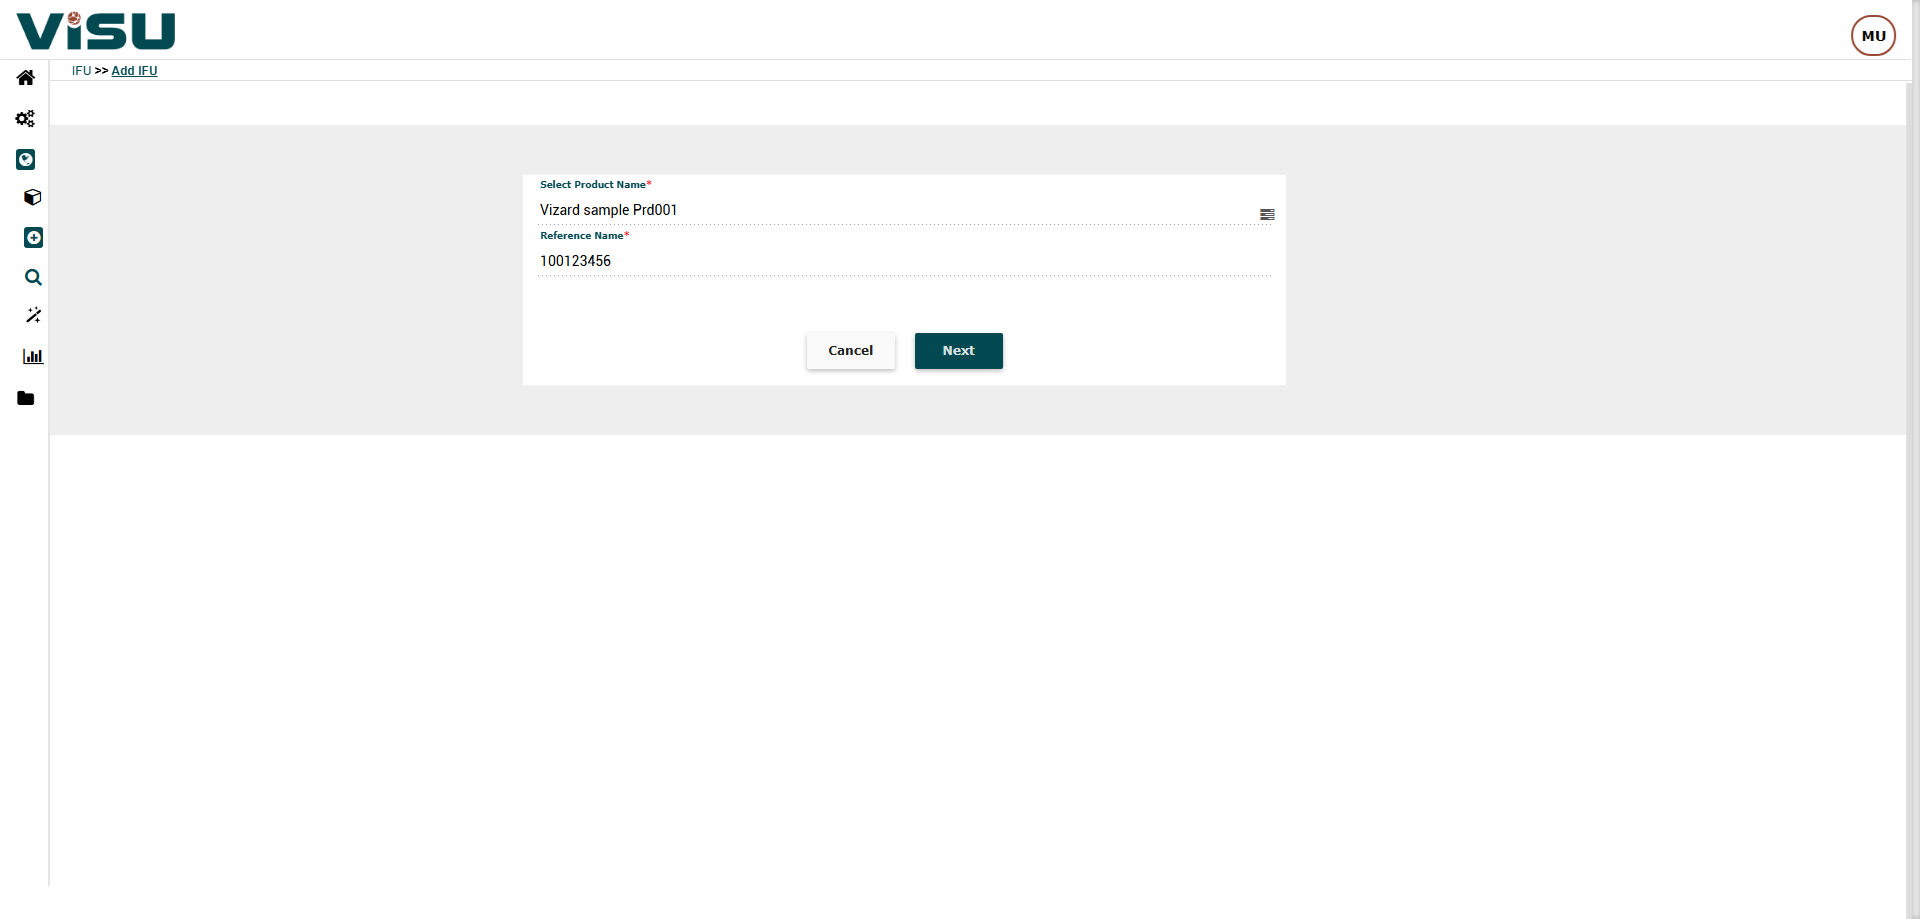Open product list icon beside product name
Viewport: 1920px width, 919px height.
[x=1267, y=215]
